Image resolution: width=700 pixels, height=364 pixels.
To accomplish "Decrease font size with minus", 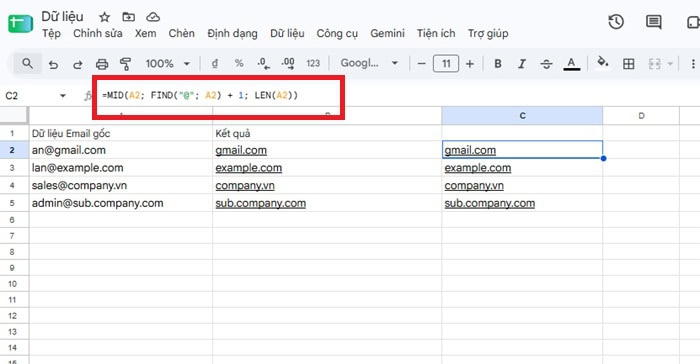I will [x=421, y=64].
